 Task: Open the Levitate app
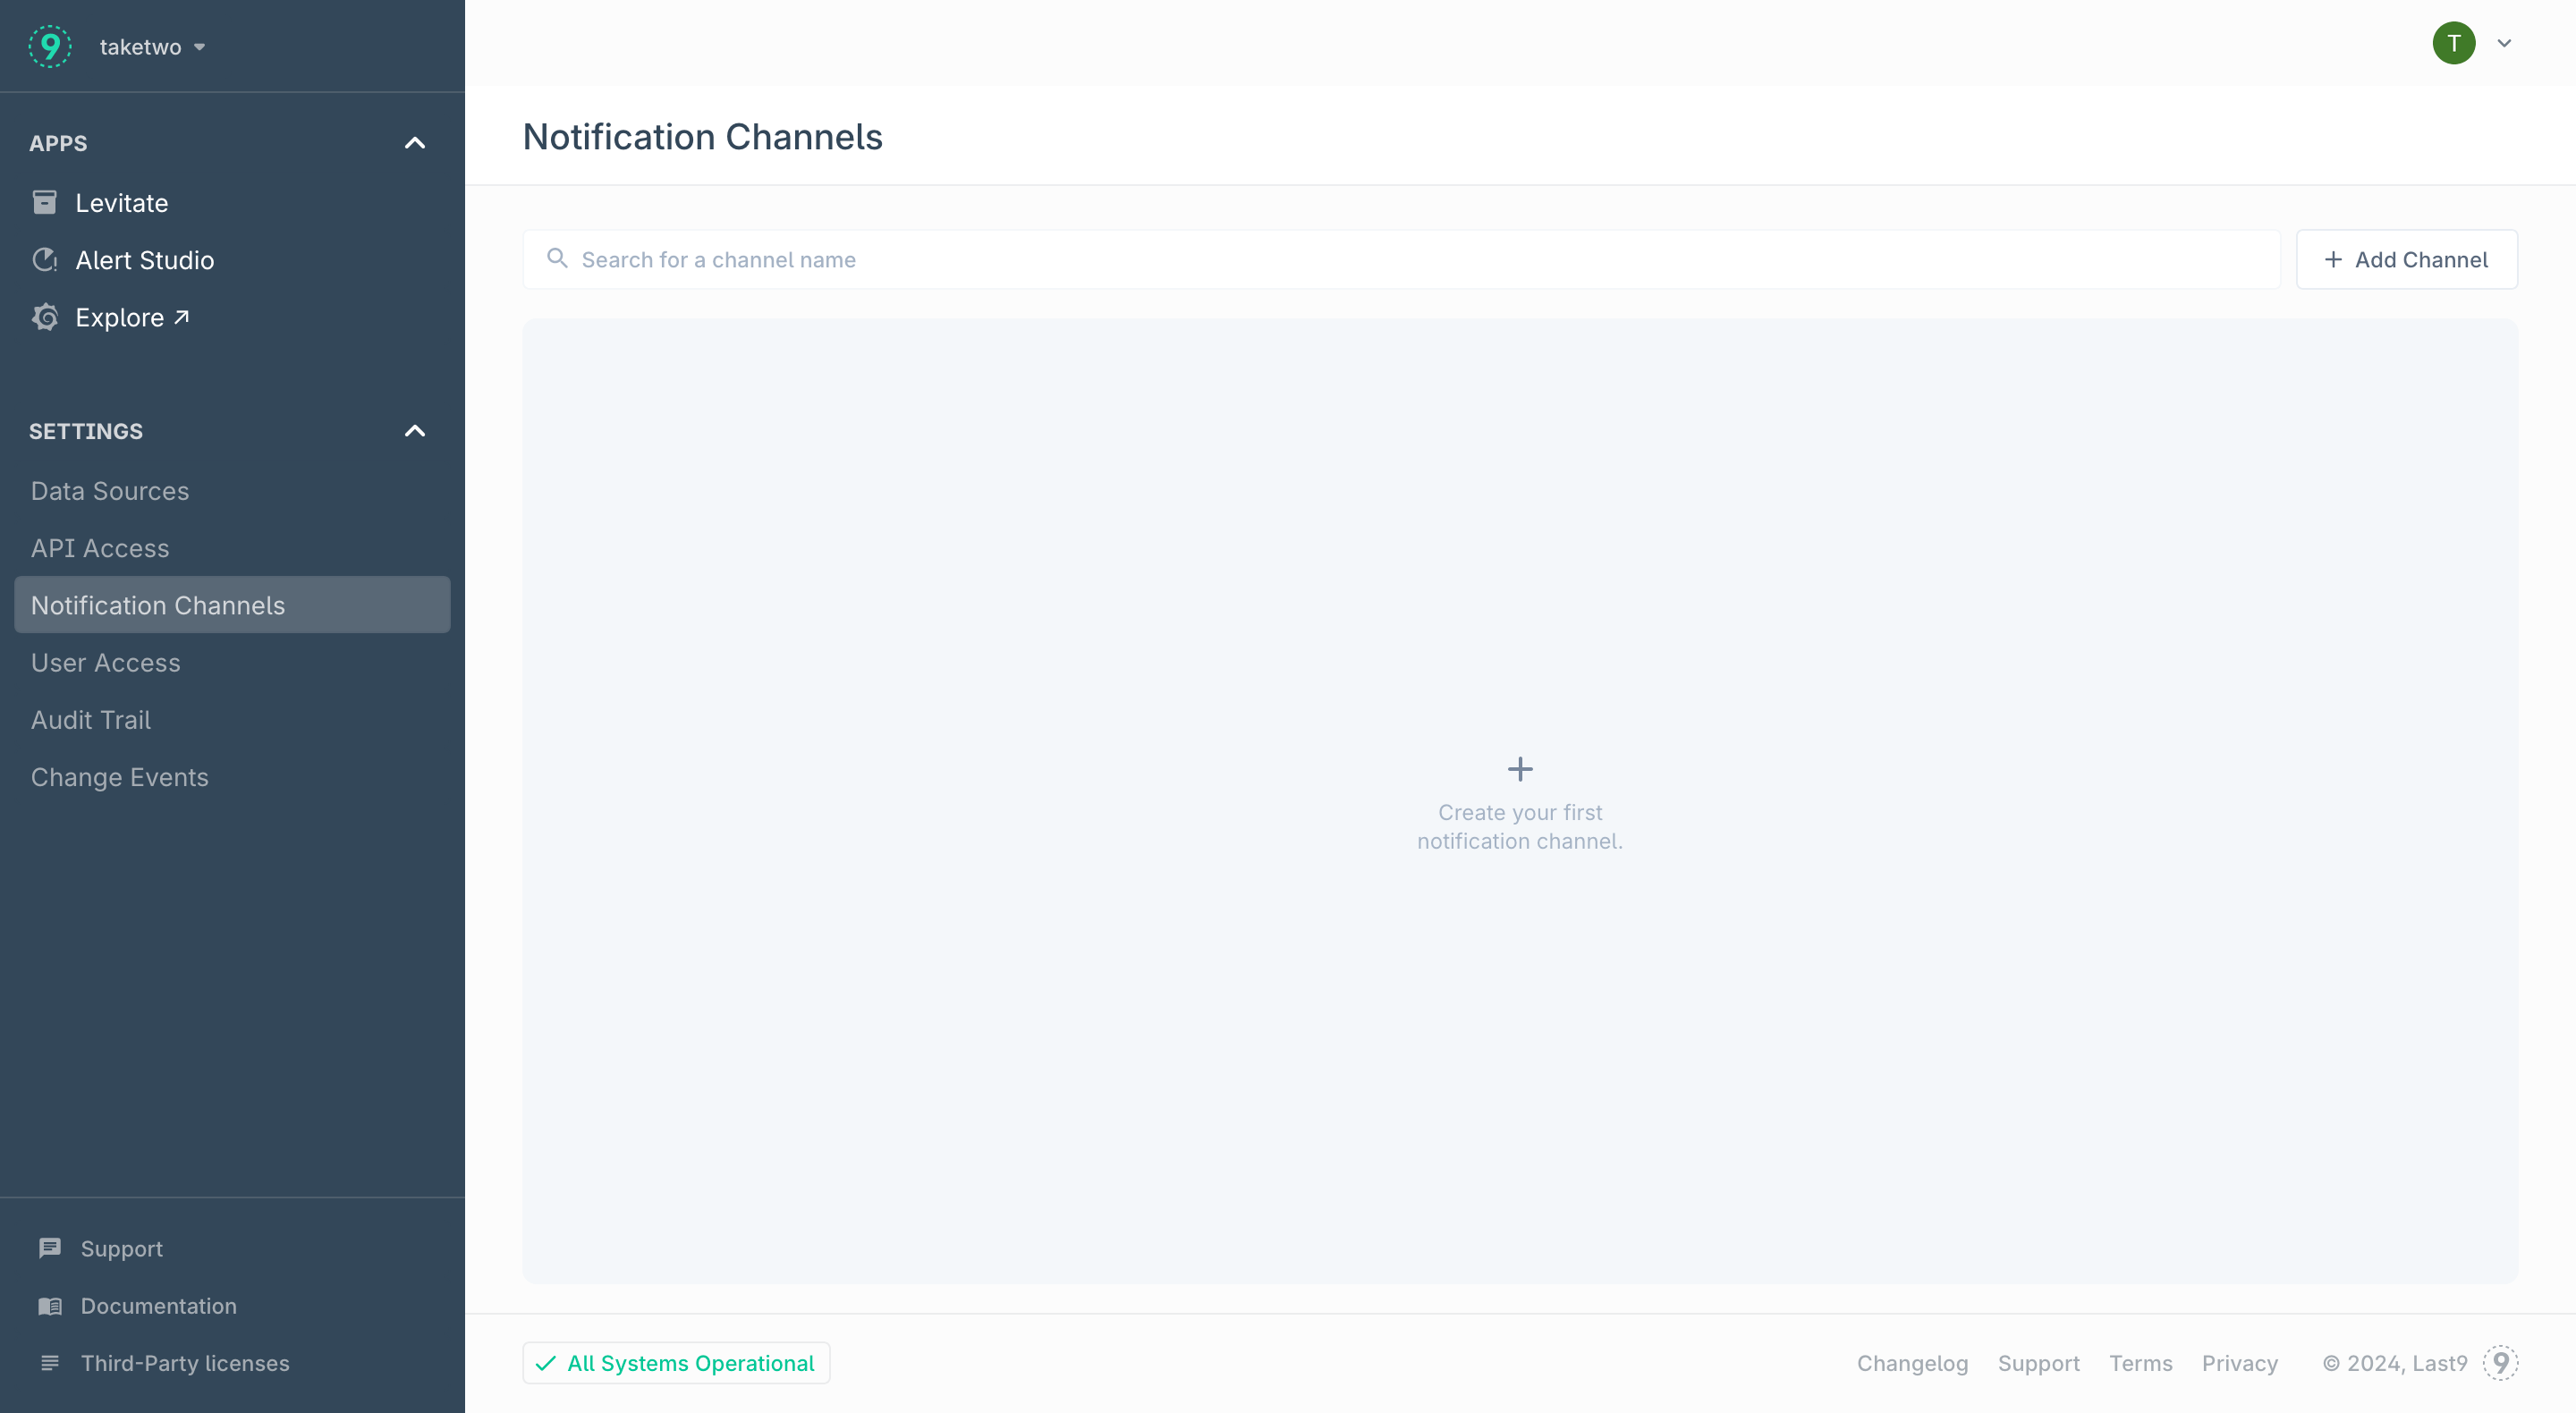coord(122,202)
